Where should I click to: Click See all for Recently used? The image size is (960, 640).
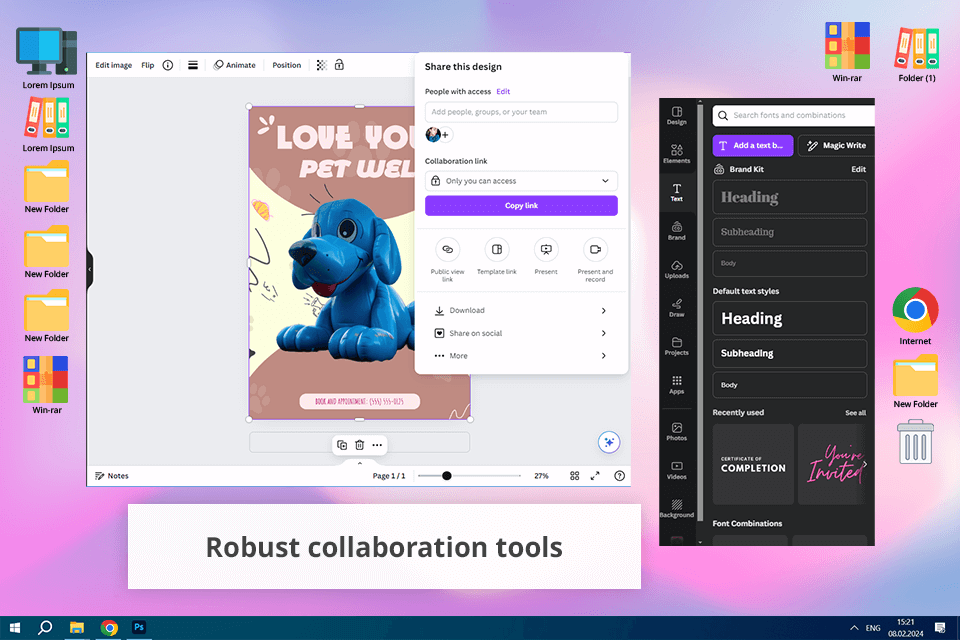[855, 413]
